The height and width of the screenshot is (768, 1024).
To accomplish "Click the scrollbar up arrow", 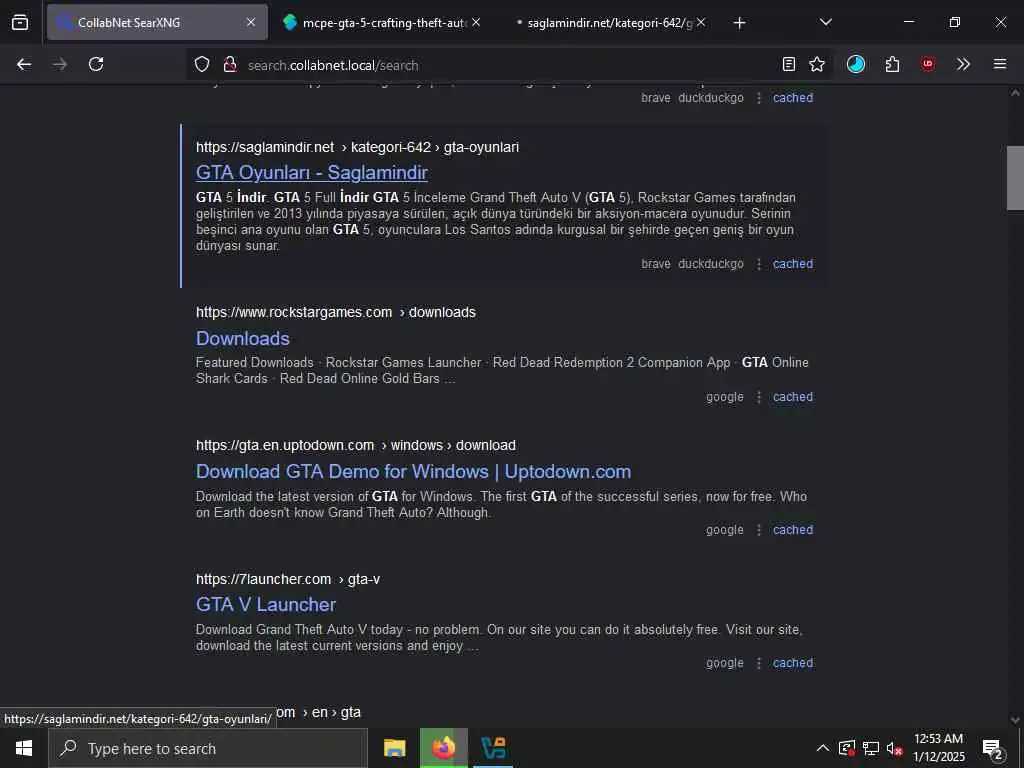I will coord(1015,93).
